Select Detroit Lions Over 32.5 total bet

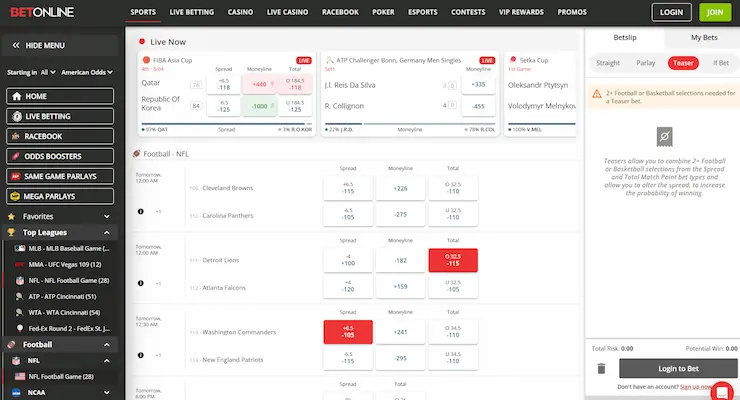click(453, 260)
